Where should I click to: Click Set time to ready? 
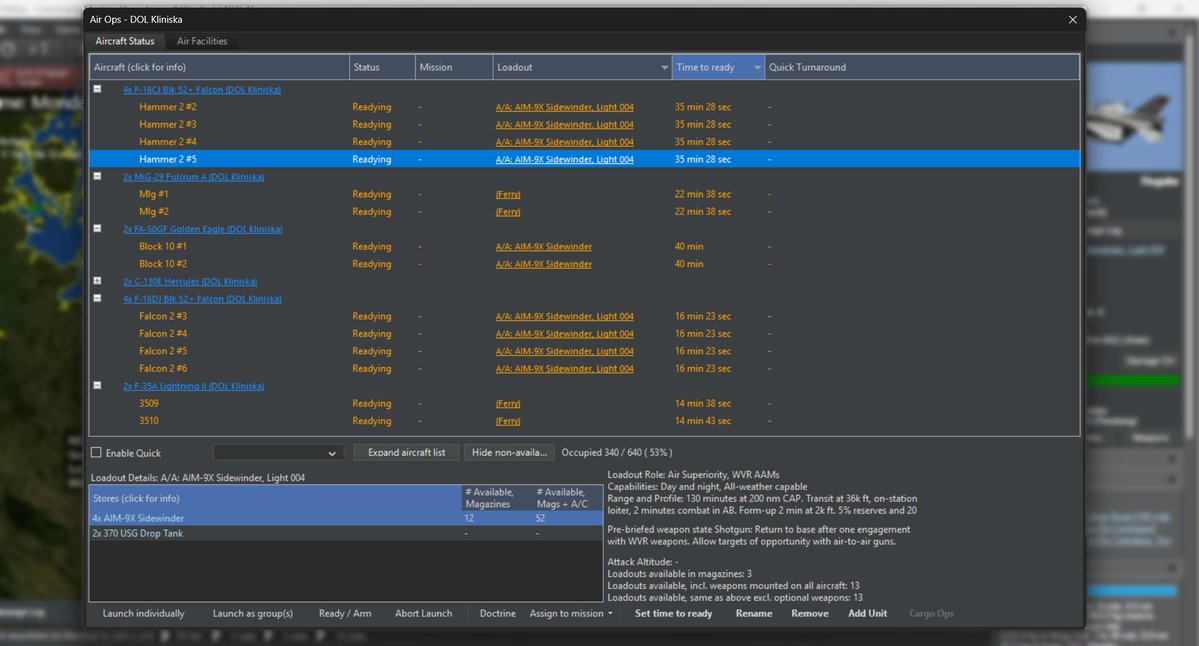[x=673, y=613]
